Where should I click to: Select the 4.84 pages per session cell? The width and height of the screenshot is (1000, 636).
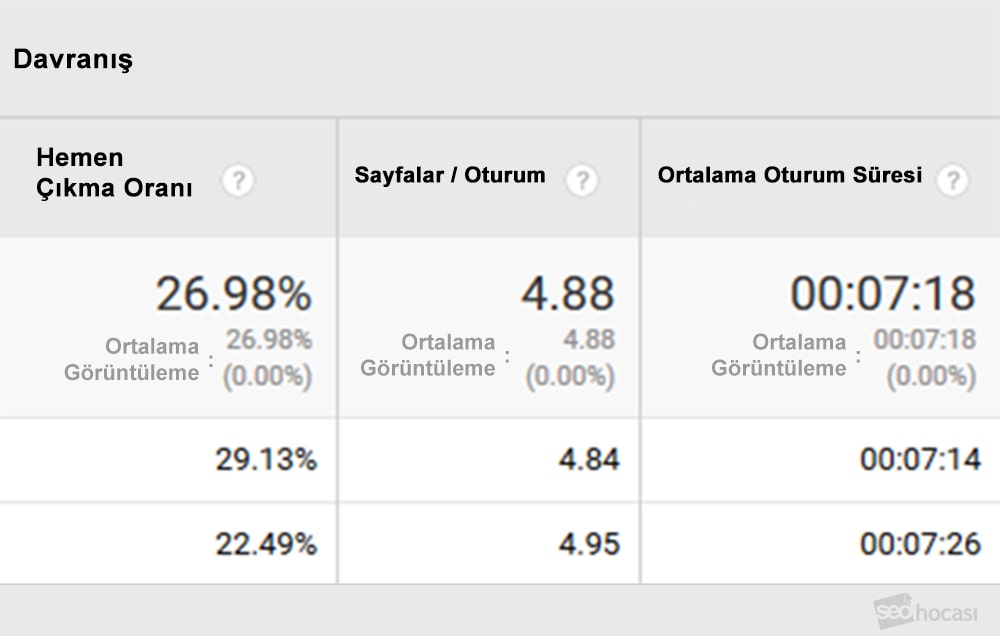589,460
